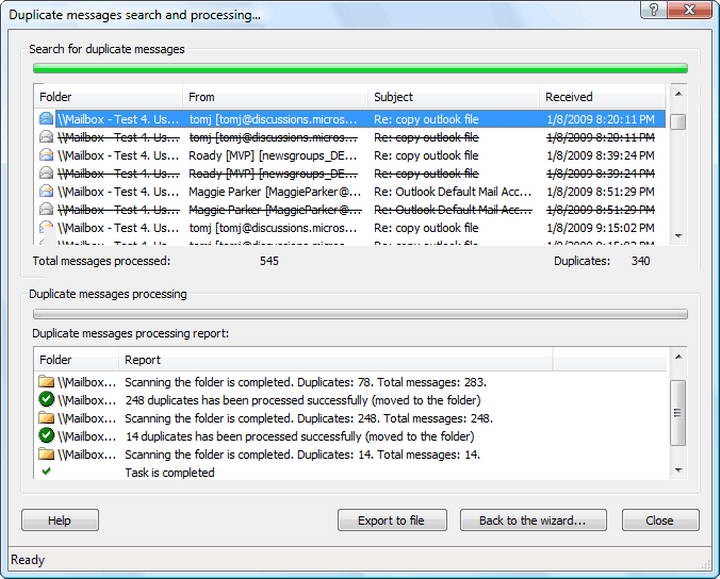Click the gray duplicate processing progress bar
Screen dimensions: 720x579
360,314
